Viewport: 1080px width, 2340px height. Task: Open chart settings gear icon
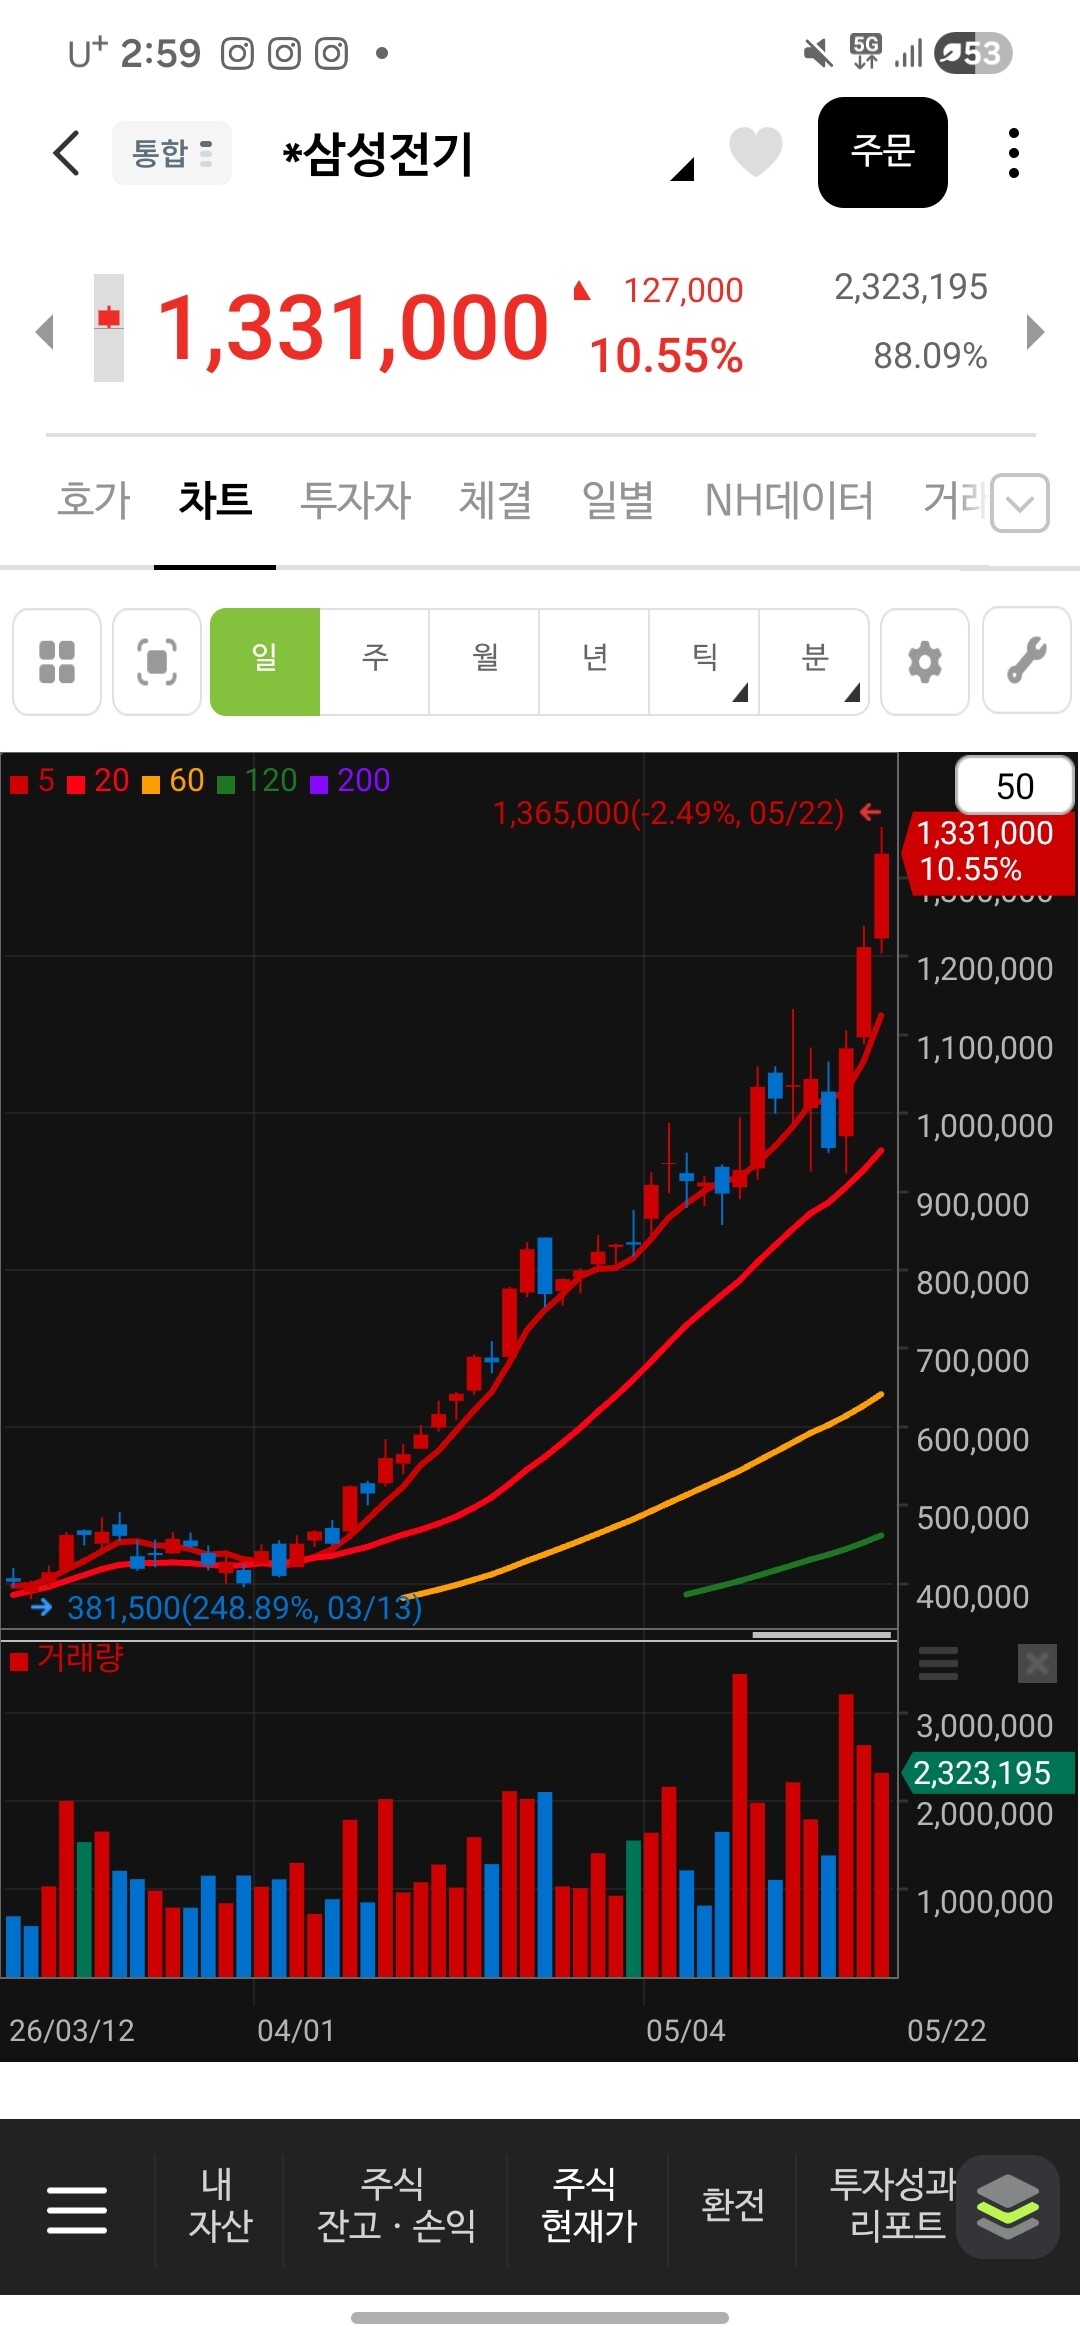[925, 661]
